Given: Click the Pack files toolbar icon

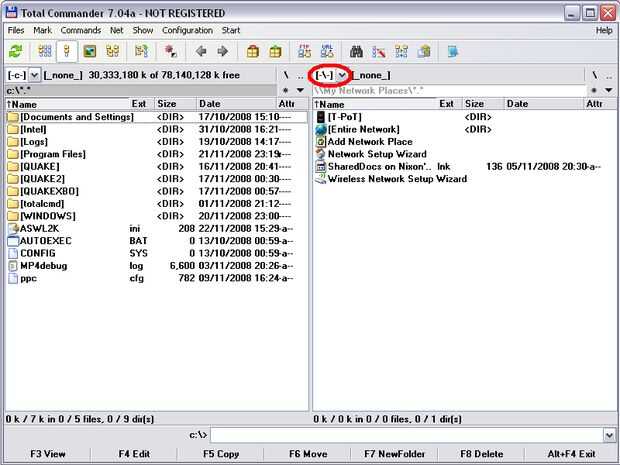Looking at the screenshot, I should (253, 51).
